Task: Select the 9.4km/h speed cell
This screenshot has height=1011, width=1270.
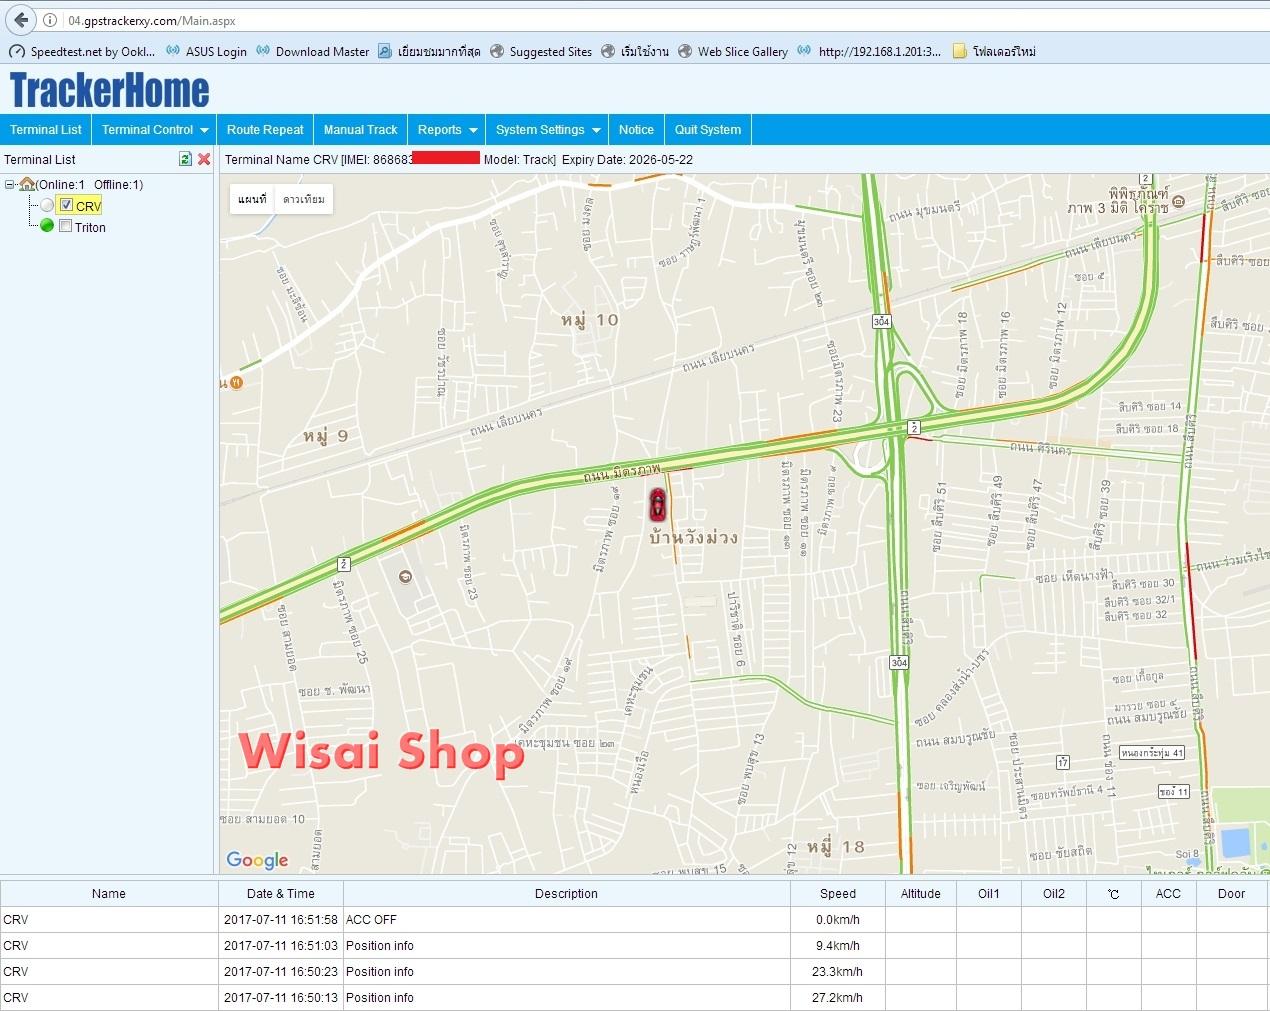Action: 838,946
